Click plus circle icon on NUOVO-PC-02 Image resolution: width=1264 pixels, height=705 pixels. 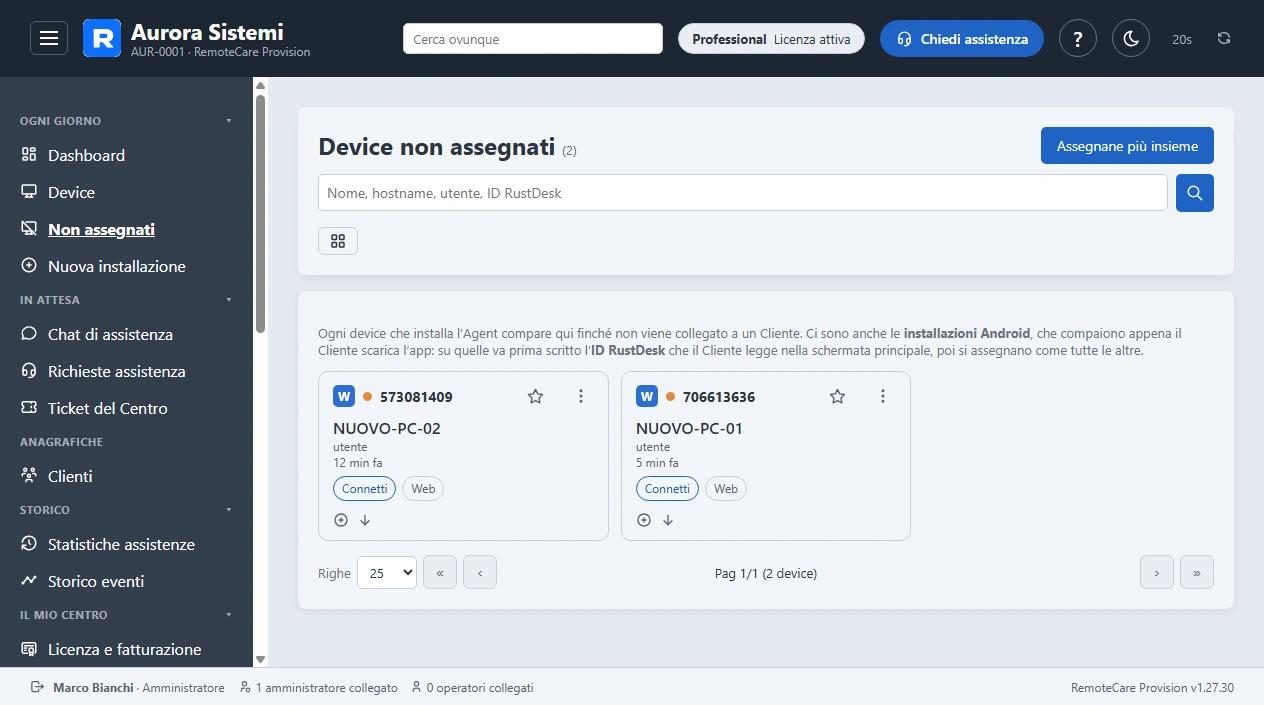(x=341, y=520)
